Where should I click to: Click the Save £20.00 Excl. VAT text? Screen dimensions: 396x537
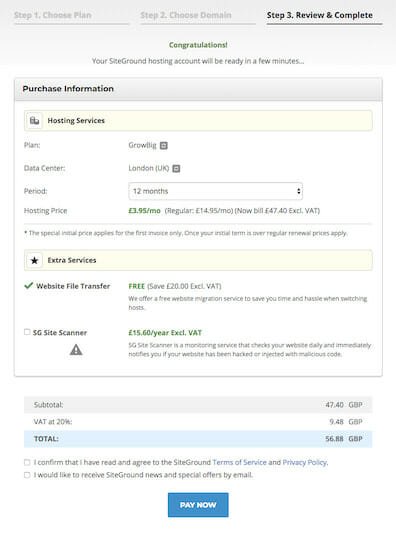click(x=184, y=286)
